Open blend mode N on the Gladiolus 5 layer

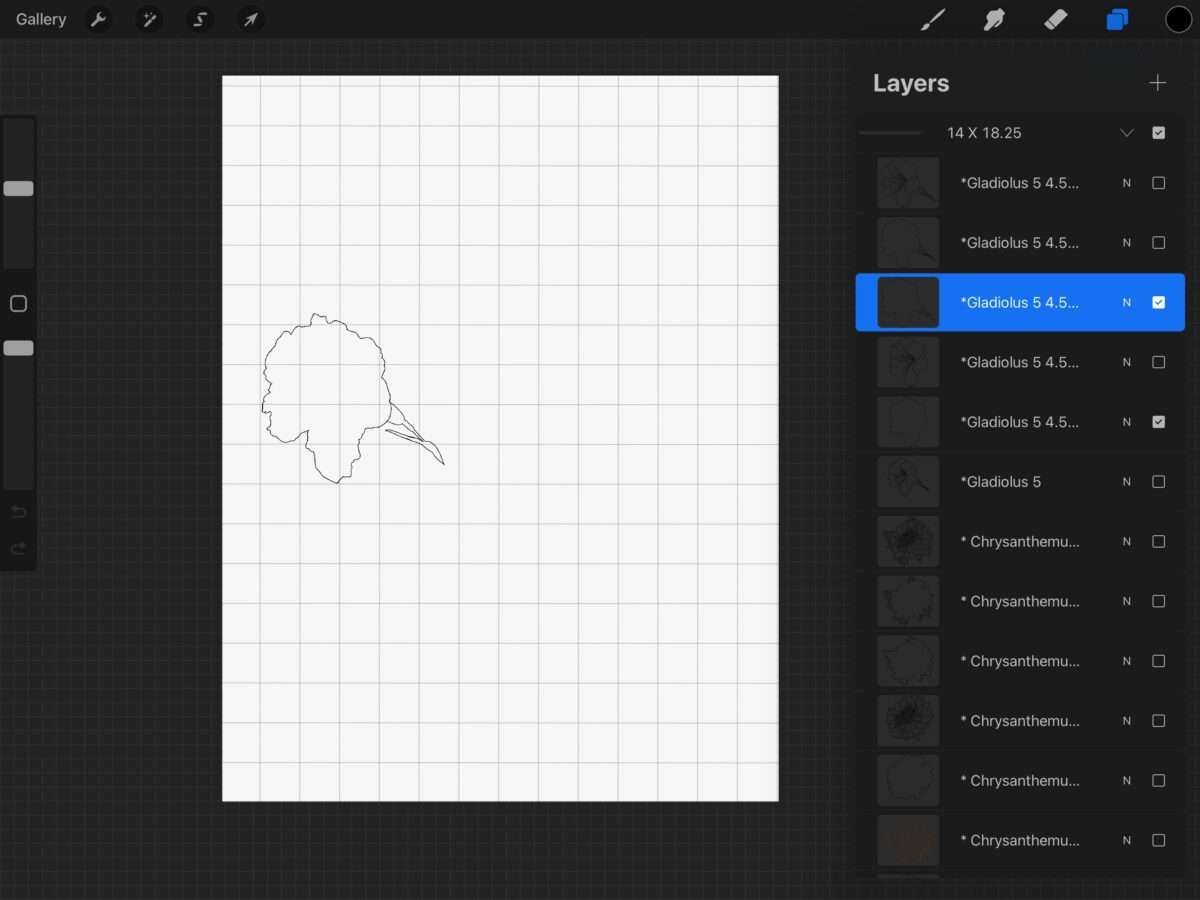point(1127,482)
